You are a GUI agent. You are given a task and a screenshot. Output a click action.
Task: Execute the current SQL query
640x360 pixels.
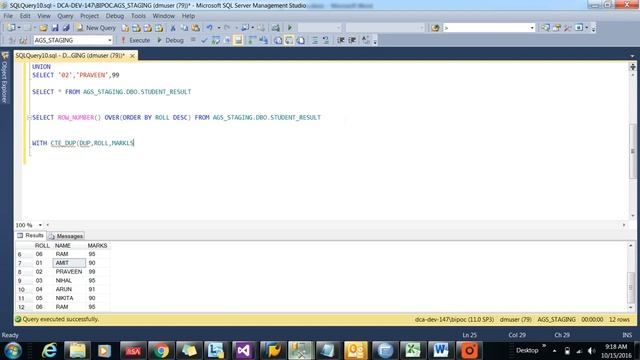coord(135,40)
